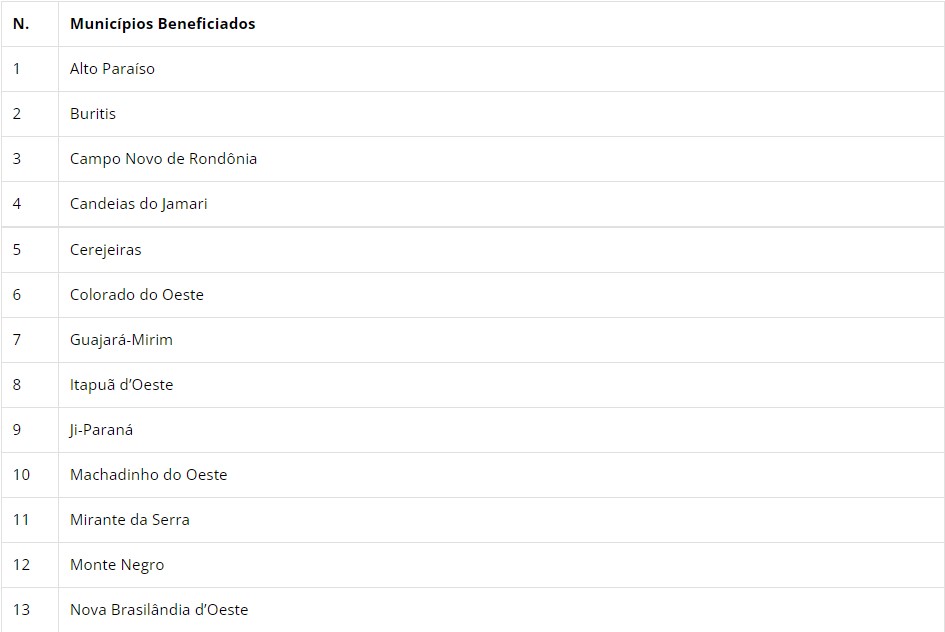
Task: Click the 'Candeias do Jamari' cell
Action: [x=138, y=204]
